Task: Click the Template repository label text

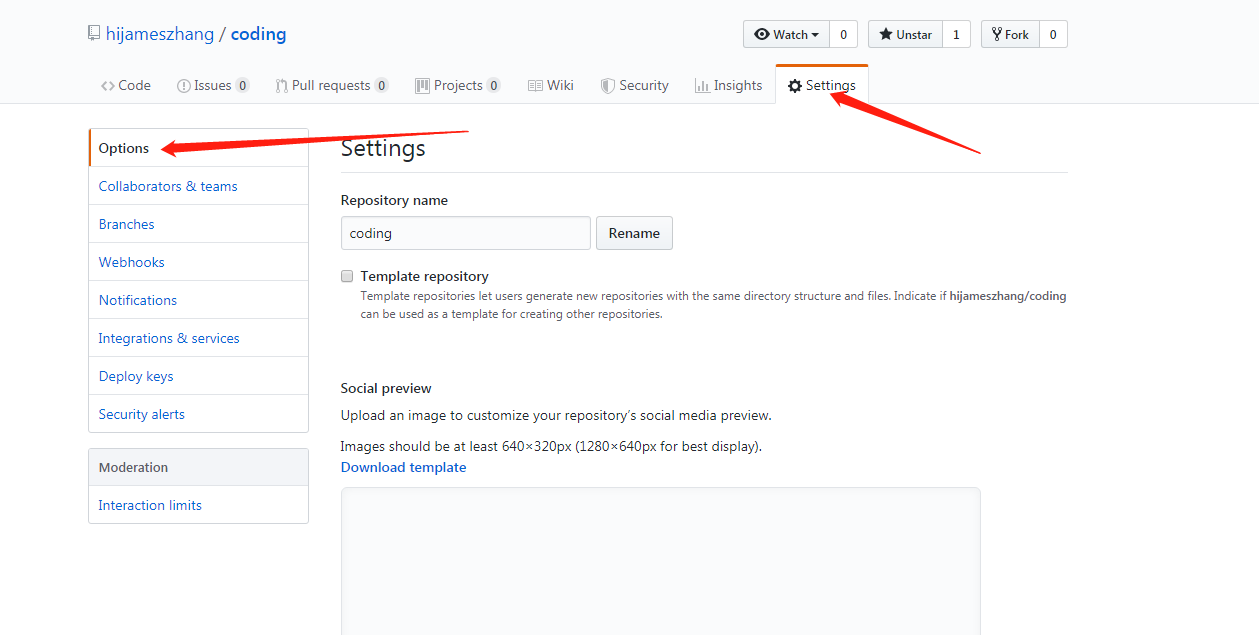Action: click(x=425, y=276)
